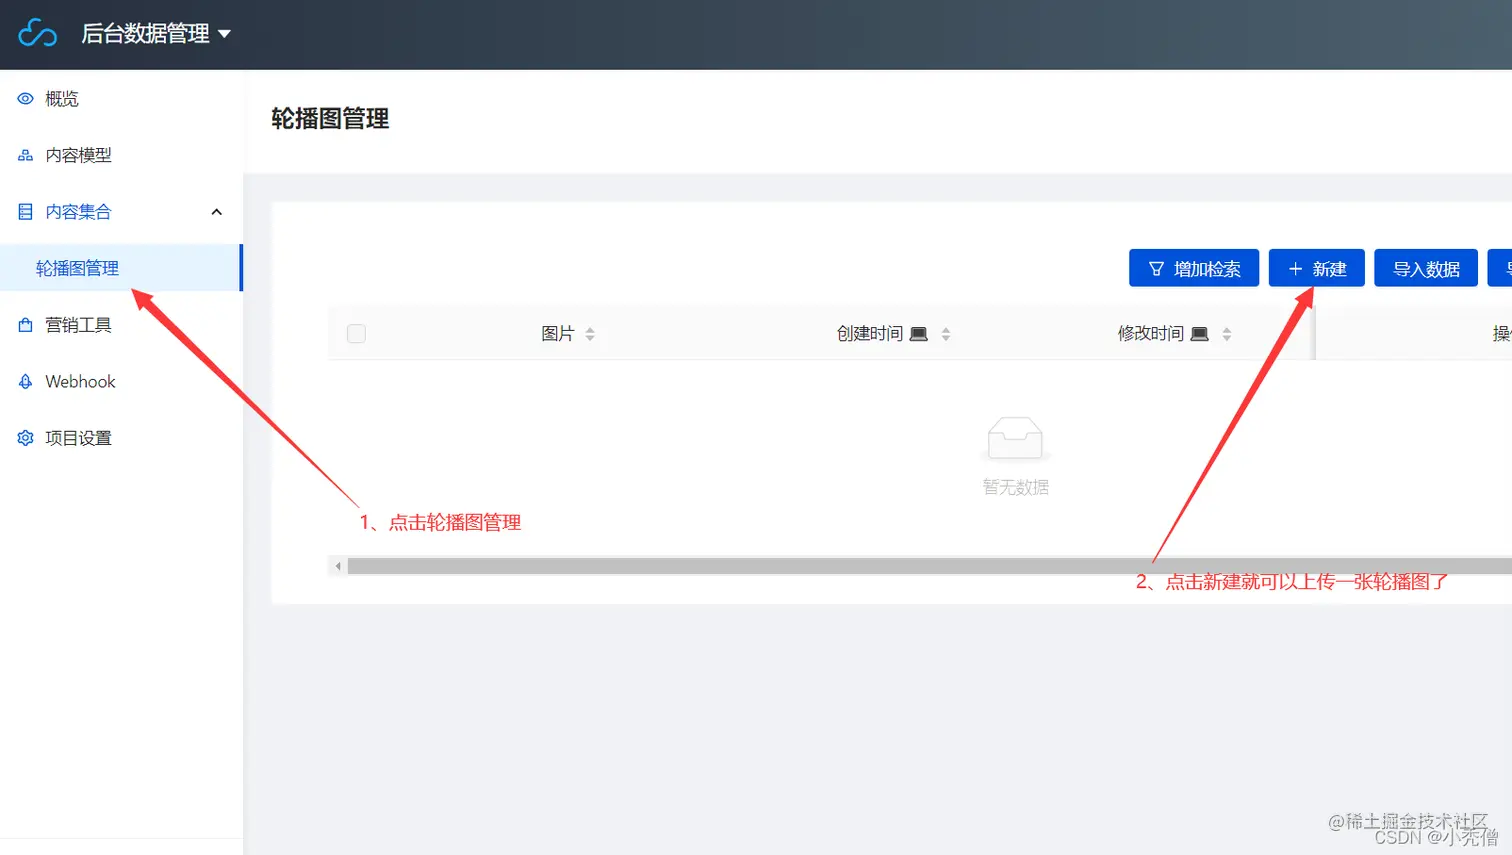
Task: Click the 内容集合 list icon
Action: coord(24,211)
